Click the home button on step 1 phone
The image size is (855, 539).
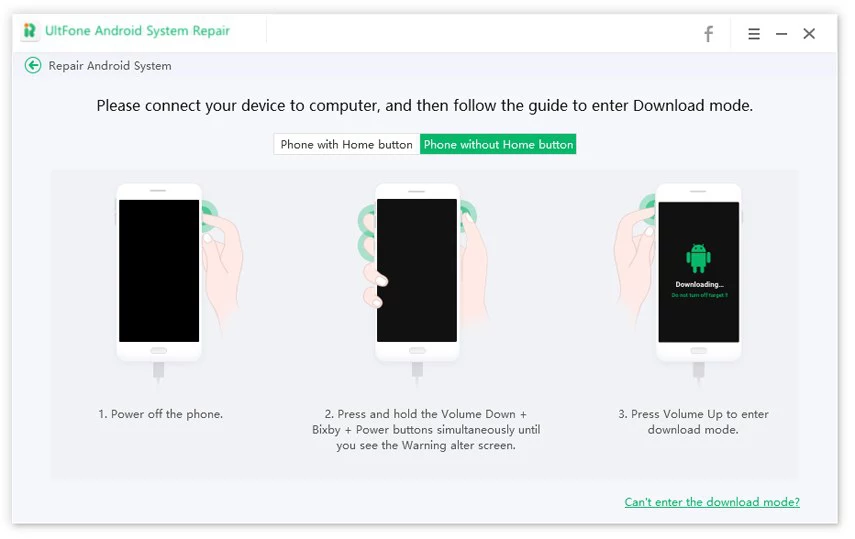159,351
